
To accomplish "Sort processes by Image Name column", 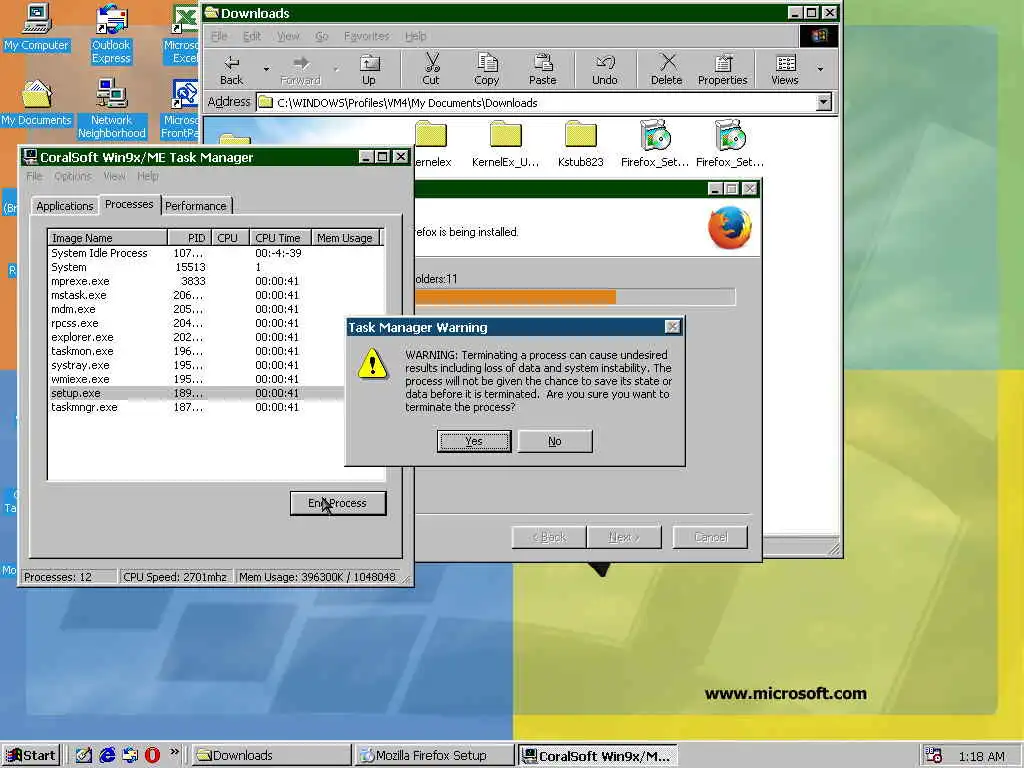I will pos(107,238).
